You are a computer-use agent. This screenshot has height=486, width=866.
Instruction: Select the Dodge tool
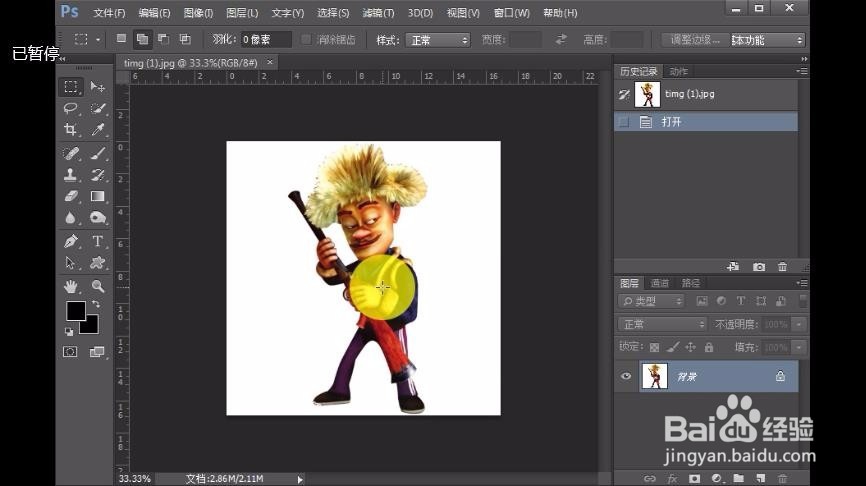[x=98, y=218]
